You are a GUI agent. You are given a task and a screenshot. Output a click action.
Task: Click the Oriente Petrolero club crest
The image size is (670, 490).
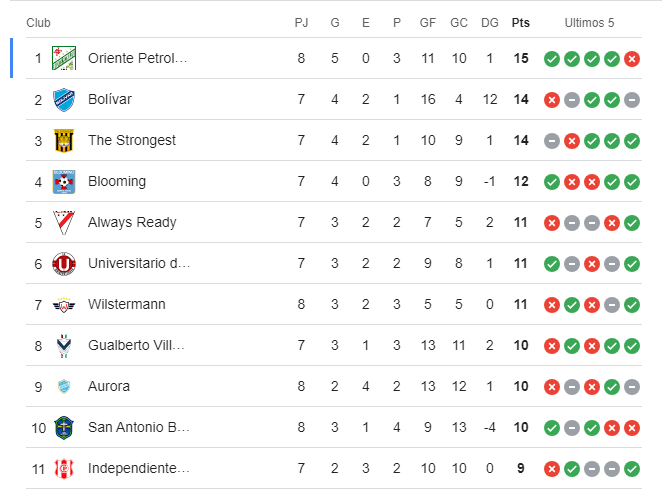(x=64, y=58)
